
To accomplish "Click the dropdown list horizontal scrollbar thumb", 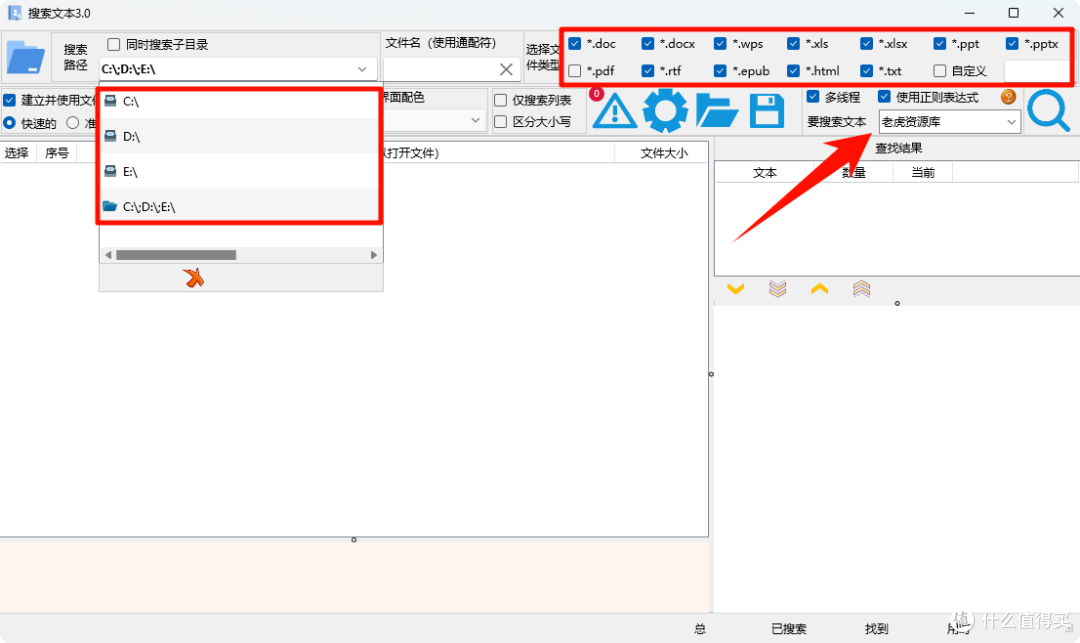I will [176, 255].
